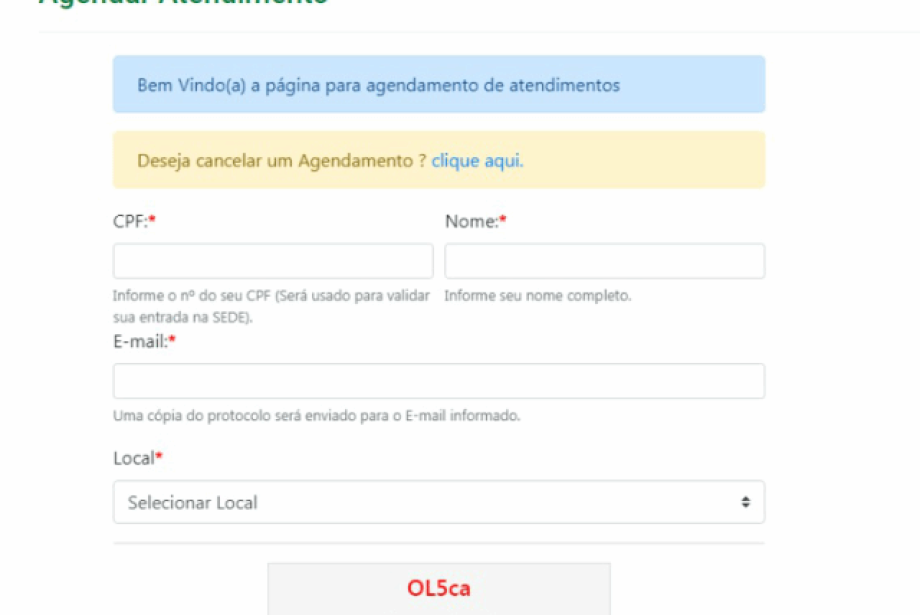Screen dimensions: 920x615
Task: Follow the "clique aqui" cancel link
Action: tap(477, 160)
